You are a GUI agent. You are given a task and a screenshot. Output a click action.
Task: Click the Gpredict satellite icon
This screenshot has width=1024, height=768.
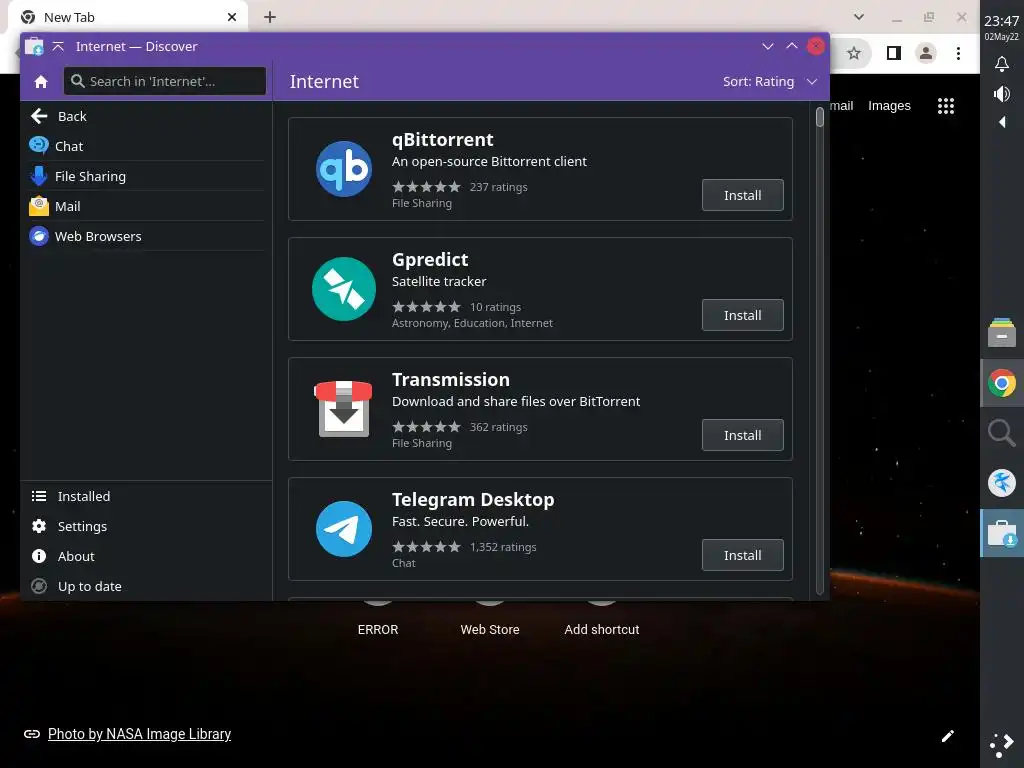[x=344, y=289]
